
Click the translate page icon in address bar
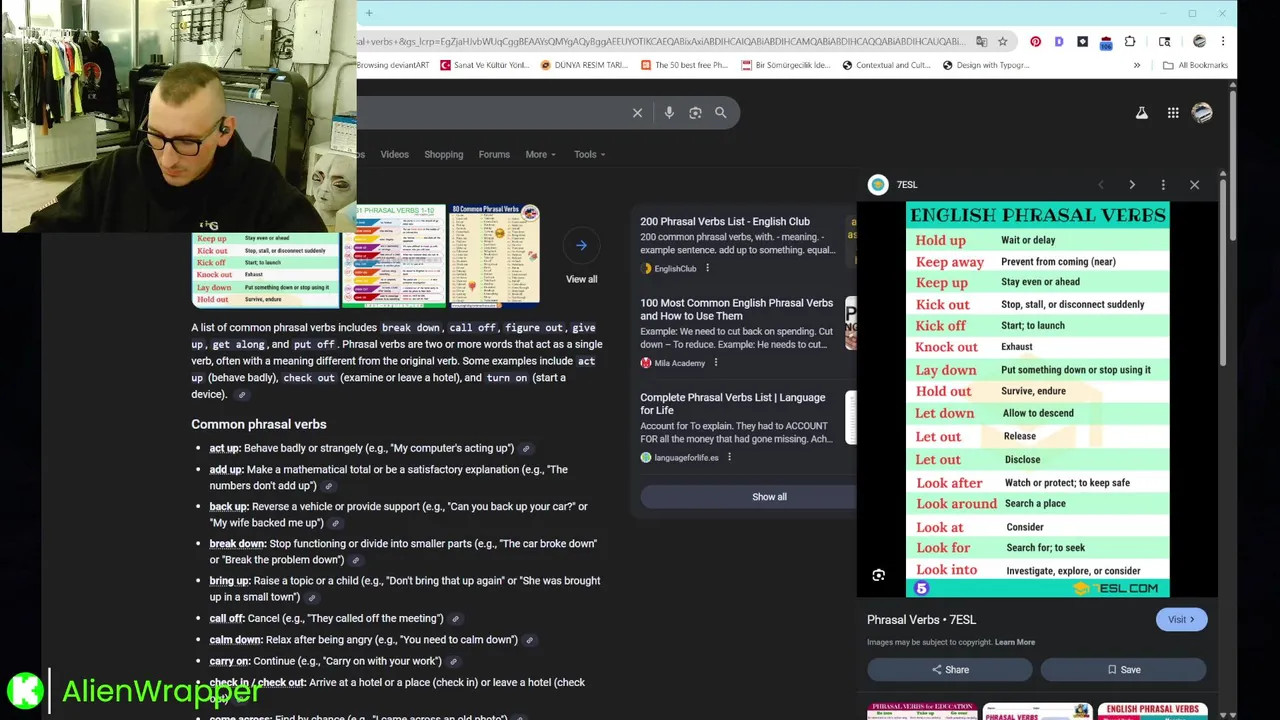click(x=981, y=42)
